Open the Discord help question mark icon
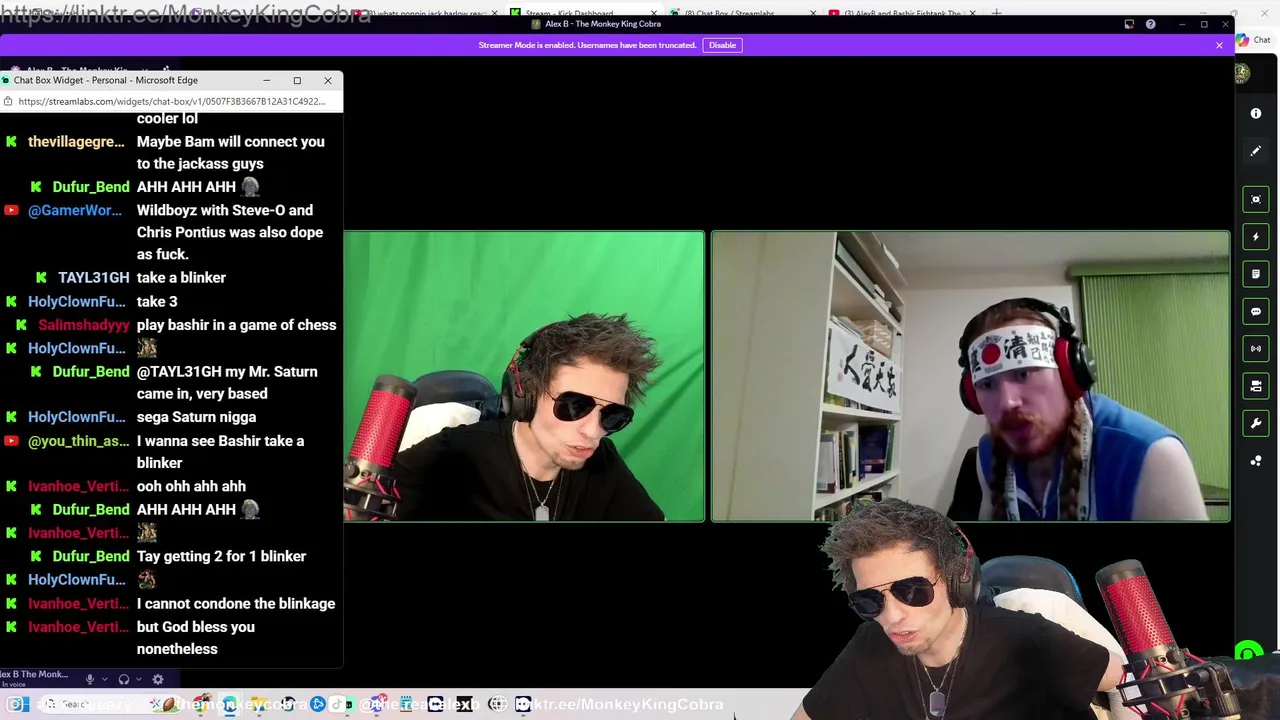Viewport: 1280px width, 720px height. (x=1151, y=24)
